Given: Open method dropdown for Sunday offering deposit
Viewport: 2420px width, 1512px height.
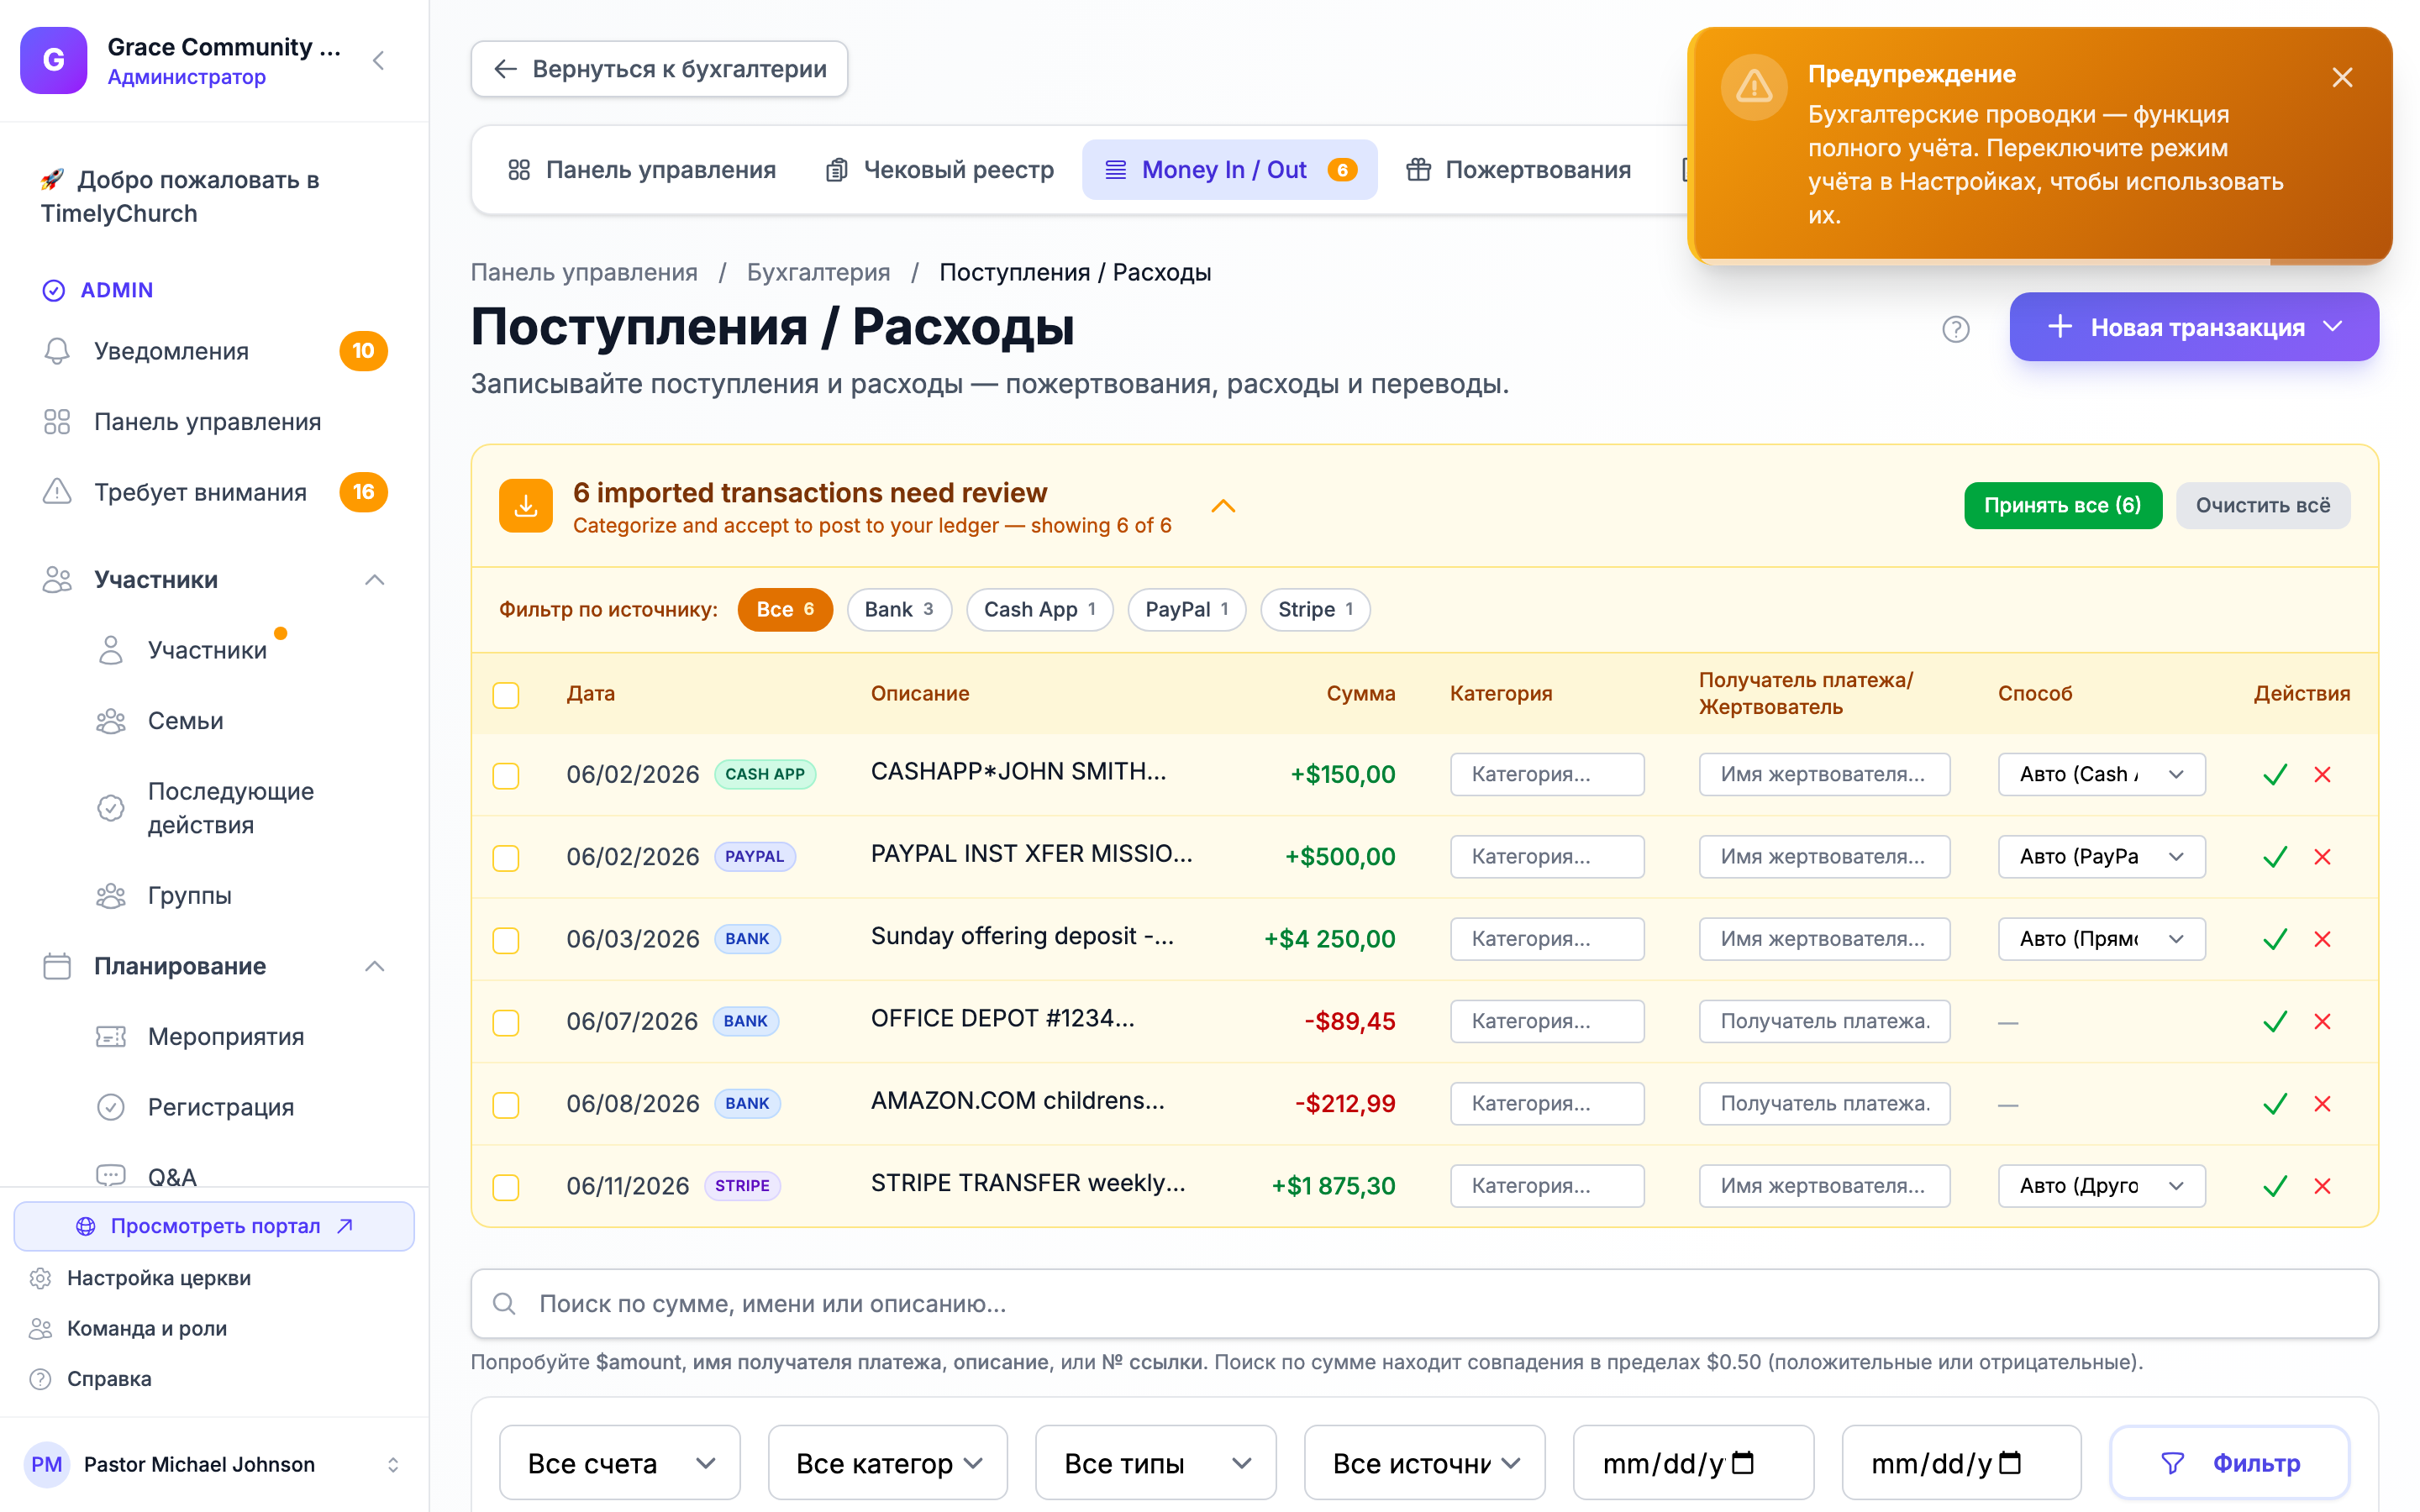Looking at the screenshot, I should (x=2101, y=939).
